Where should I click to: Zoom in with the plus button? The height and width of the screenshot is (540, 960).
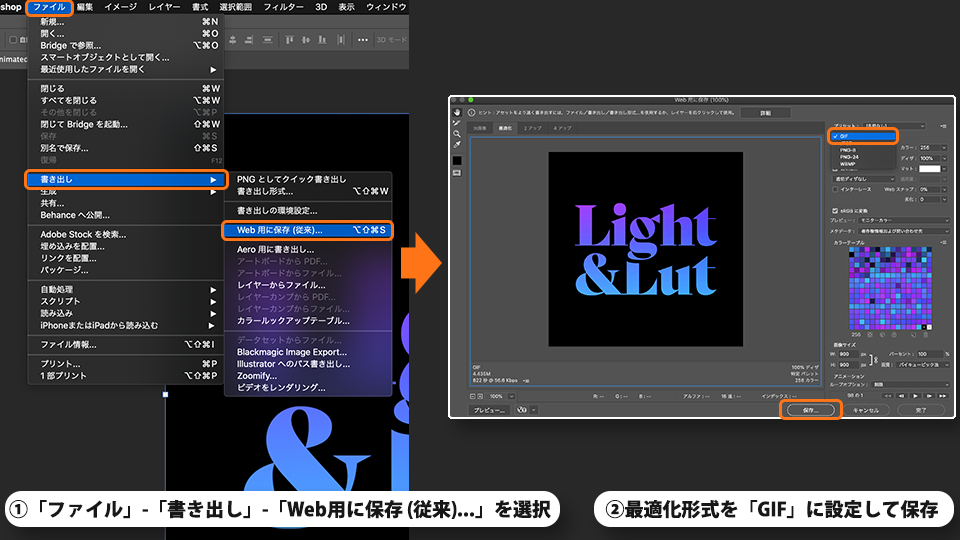tap(480, 396)
